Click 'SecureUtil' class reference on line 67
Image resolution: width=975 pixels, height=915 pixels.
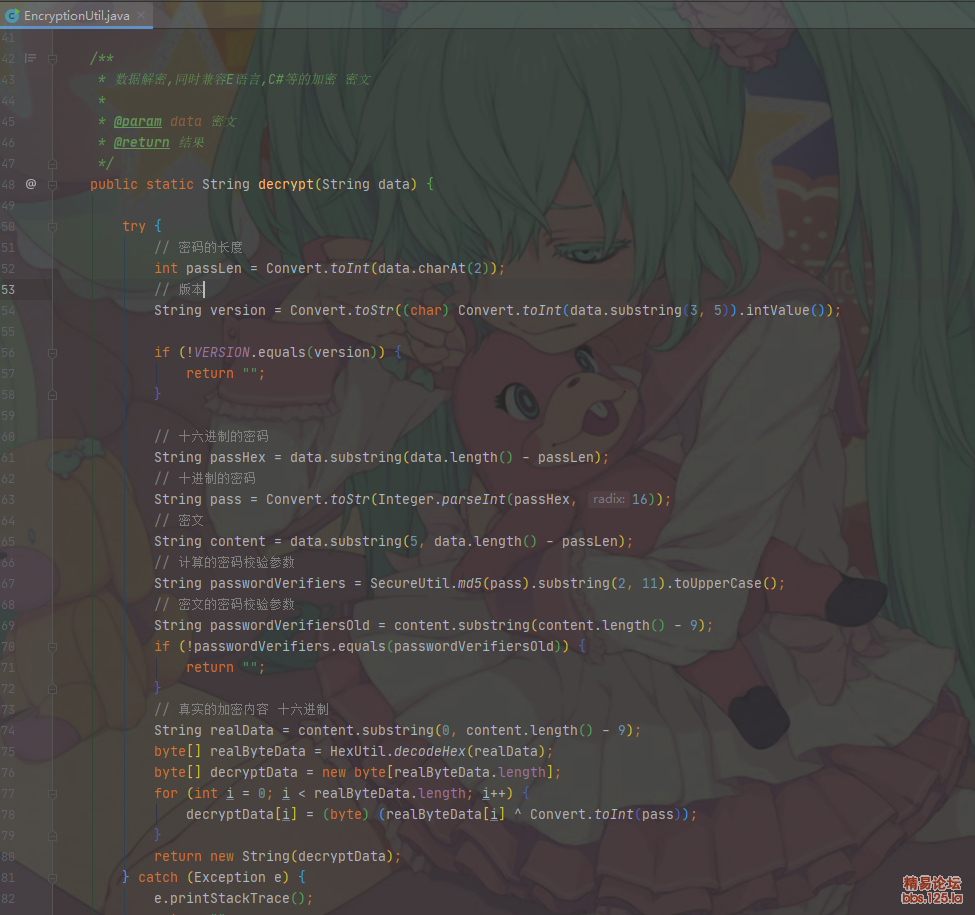410,584
